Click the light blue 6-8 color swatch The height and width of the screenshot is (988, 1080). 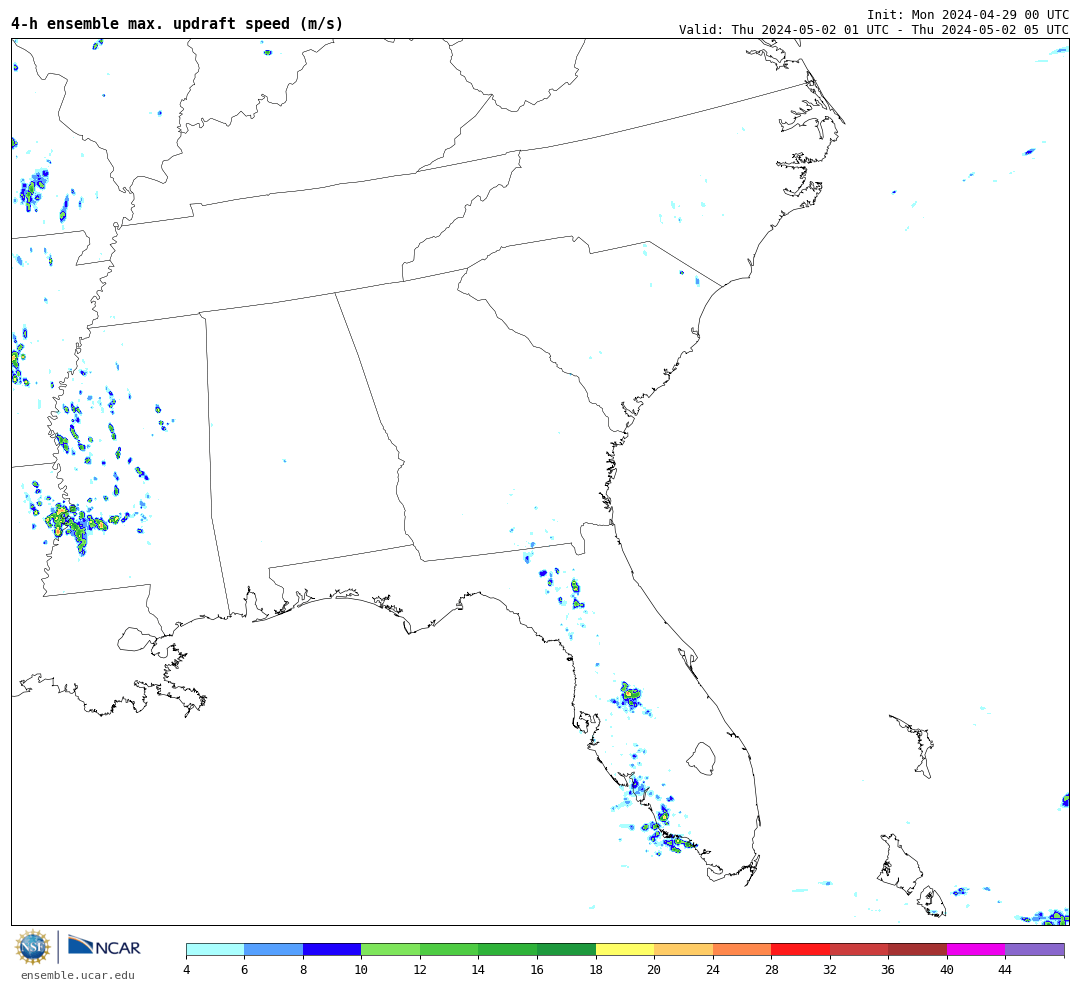tap(273, 949)
